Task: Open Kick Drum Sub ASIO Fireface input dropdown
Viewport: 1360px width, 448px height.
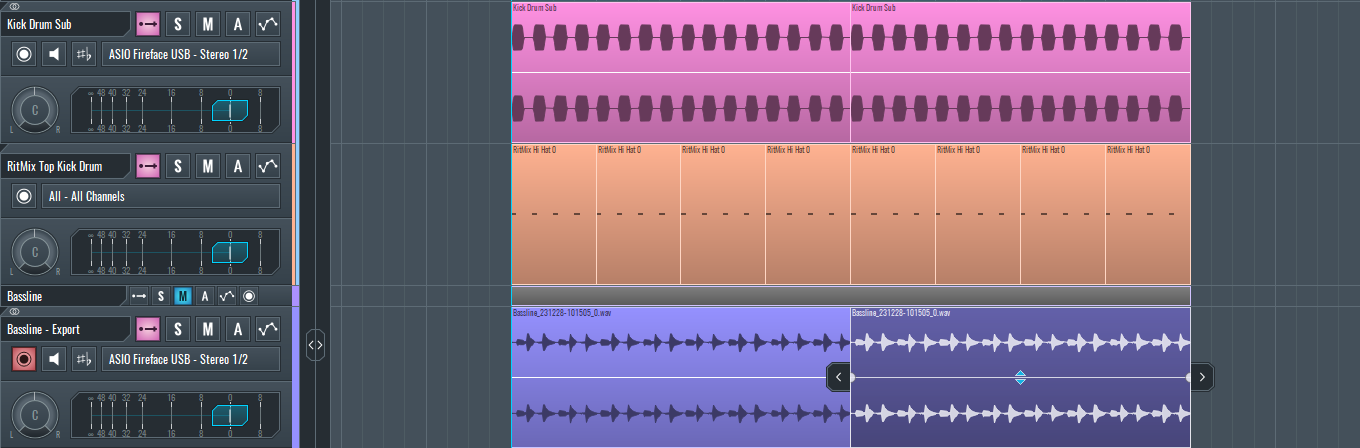Action: coord(191,54)
